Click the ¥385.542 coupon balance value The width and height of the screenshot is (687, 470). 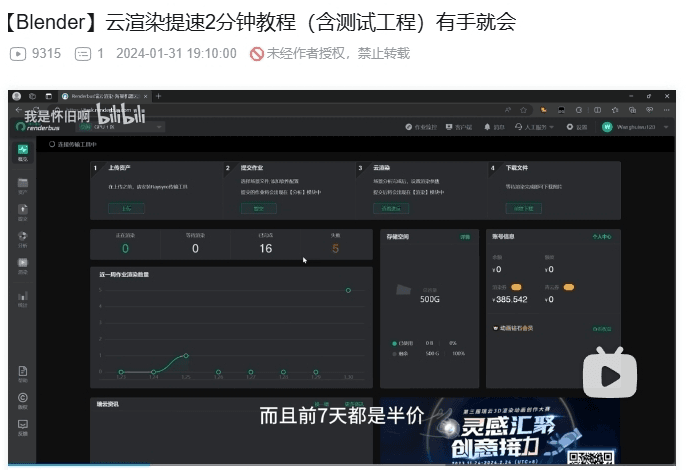point(510,299)
